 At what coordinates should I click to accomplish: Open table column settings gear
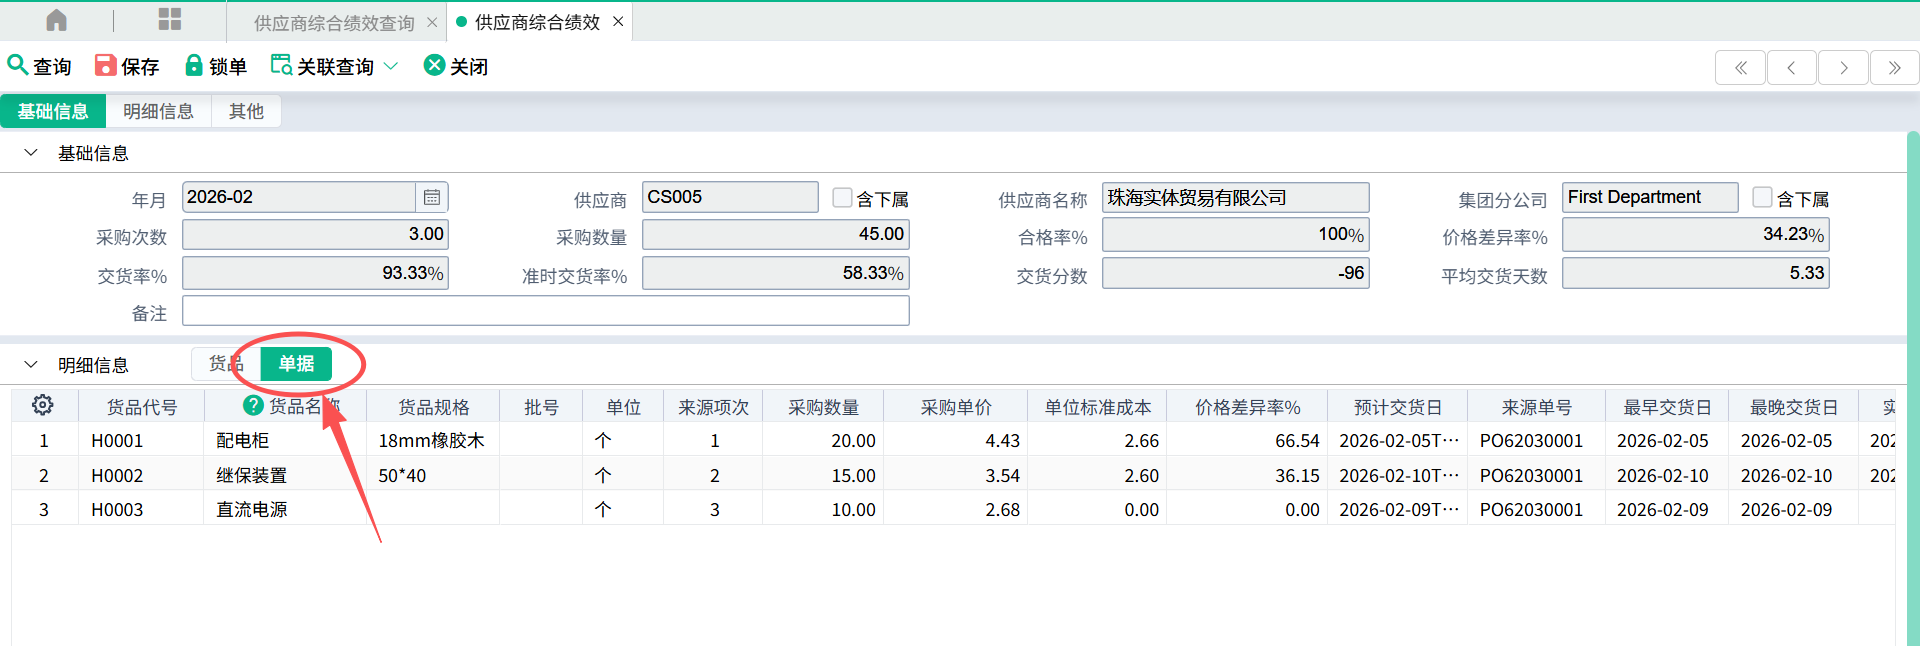(x=43, y=405)
